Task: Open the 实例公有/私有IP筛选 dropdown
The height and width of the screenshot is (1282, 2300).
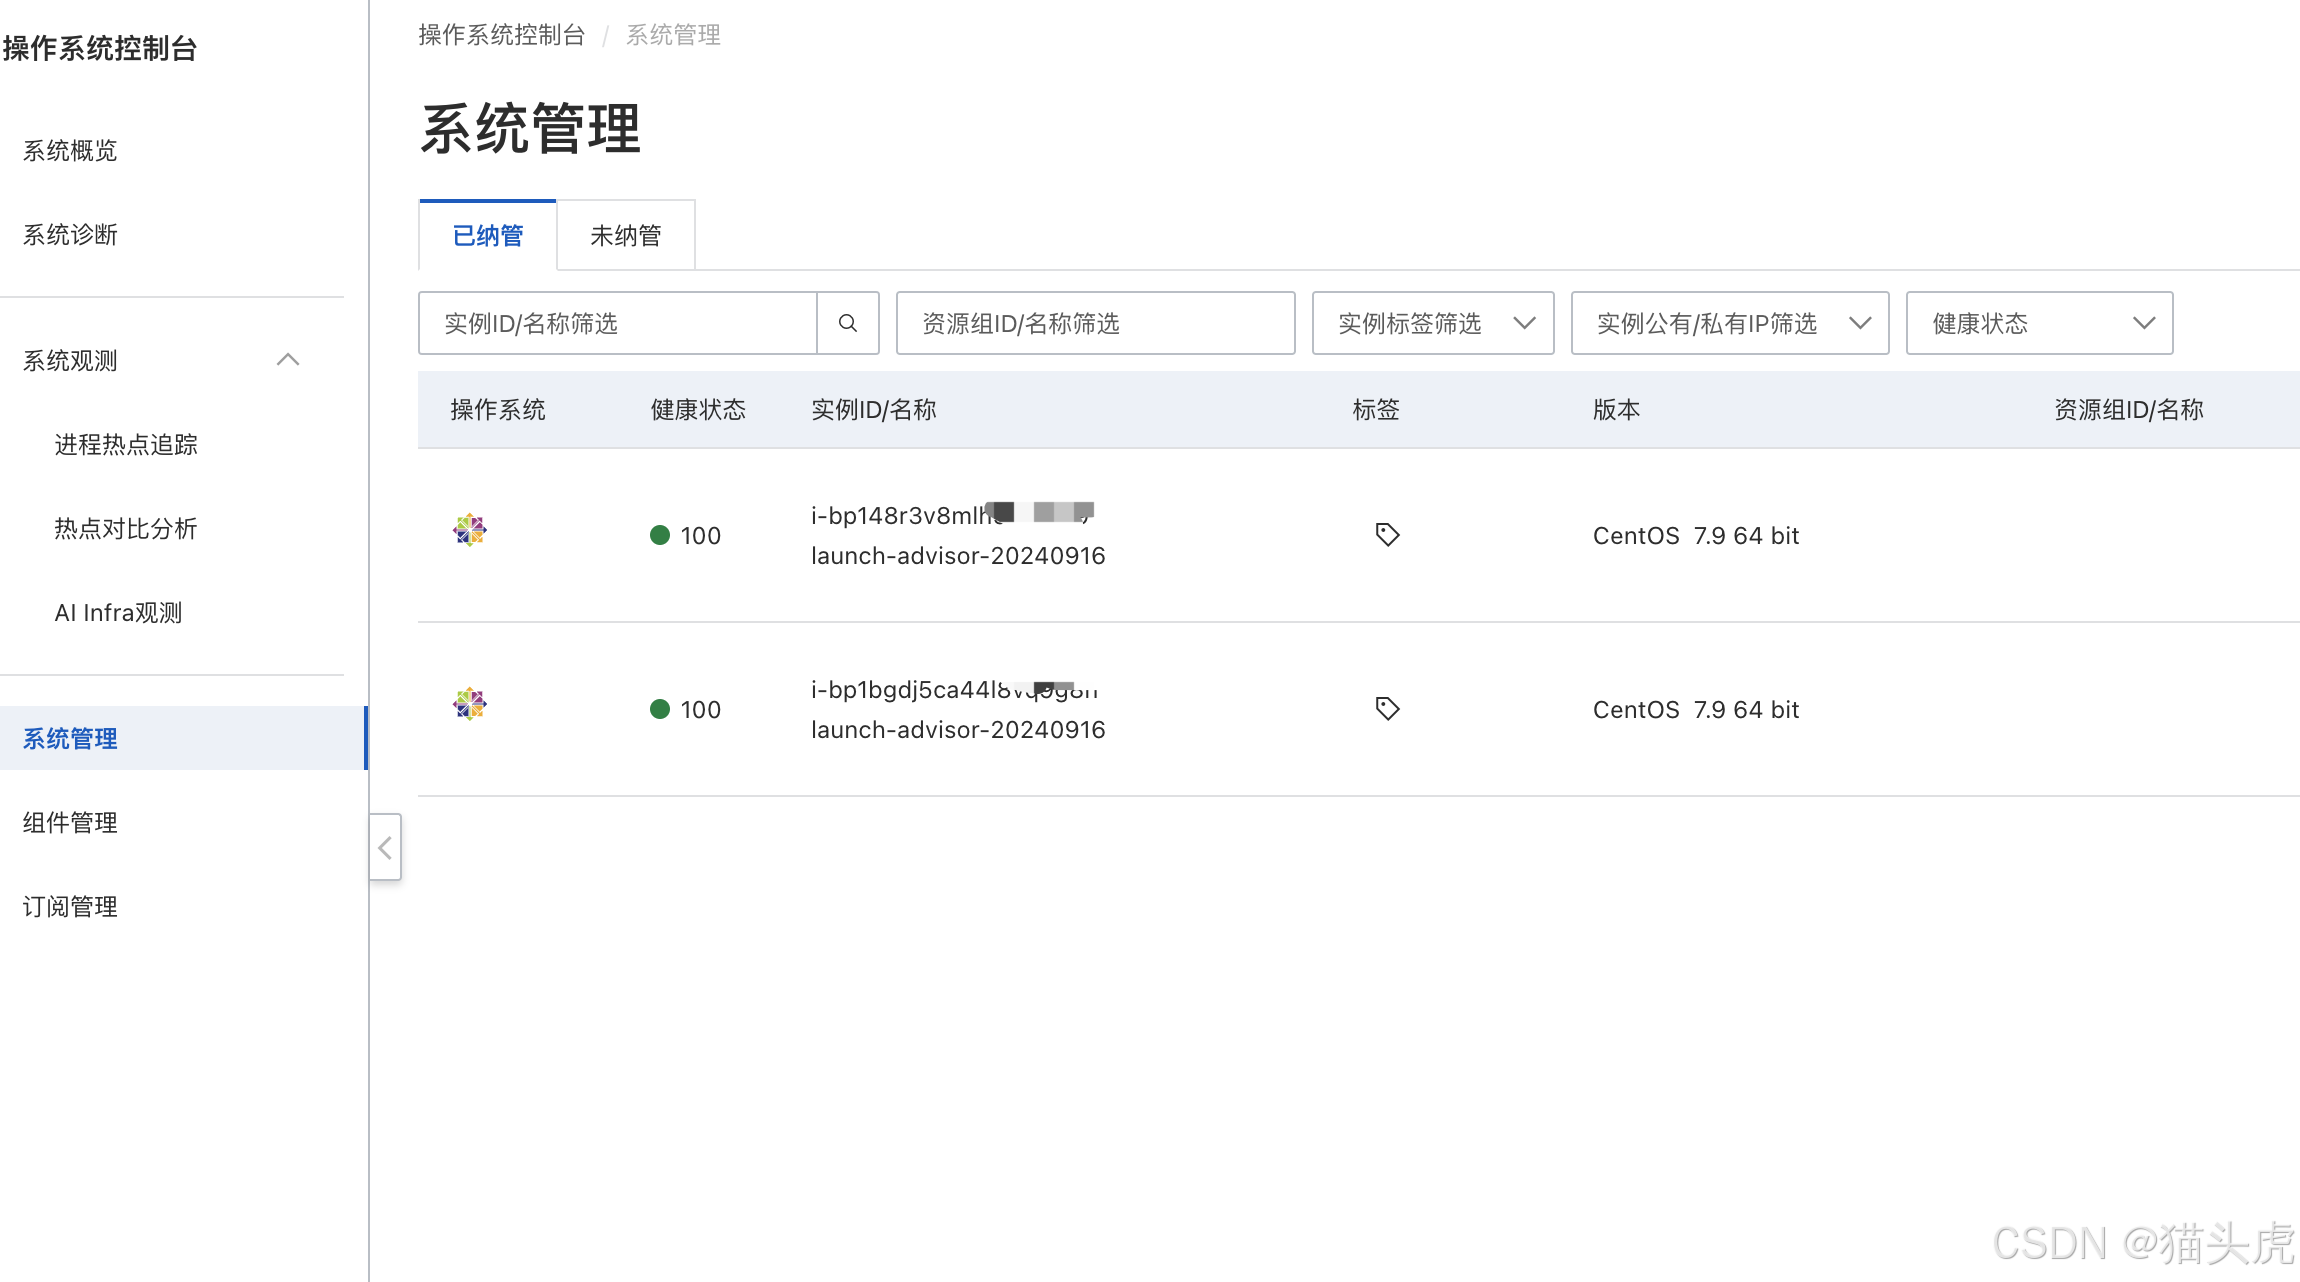Action: coord(1730,323)
